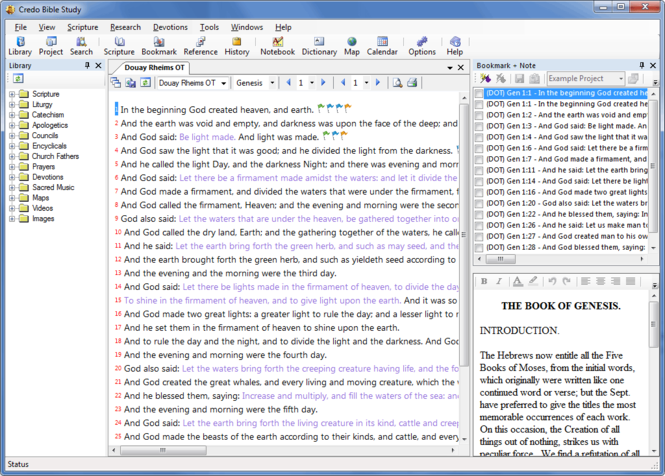Click verse 13 evening and morning third day
The height and width of the screenshot is (476, 665).
(230, 273)
